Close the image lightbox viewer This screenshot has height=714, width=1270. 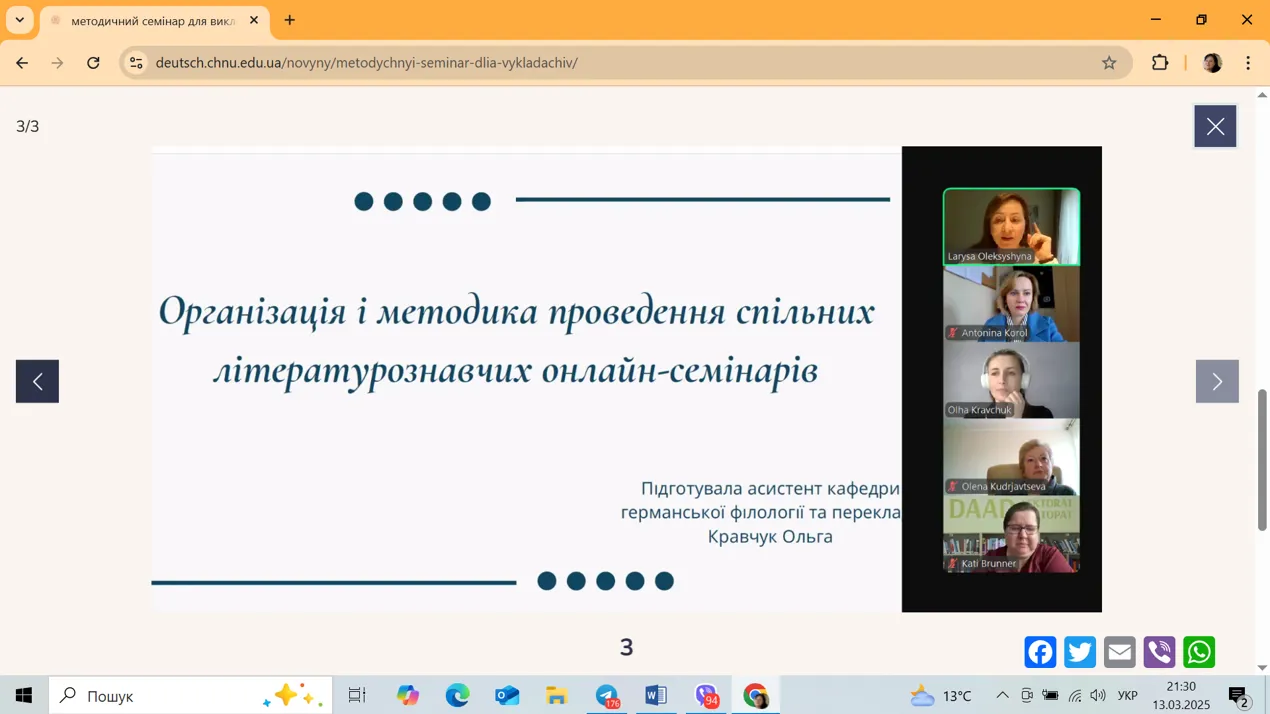(1215, 126)
